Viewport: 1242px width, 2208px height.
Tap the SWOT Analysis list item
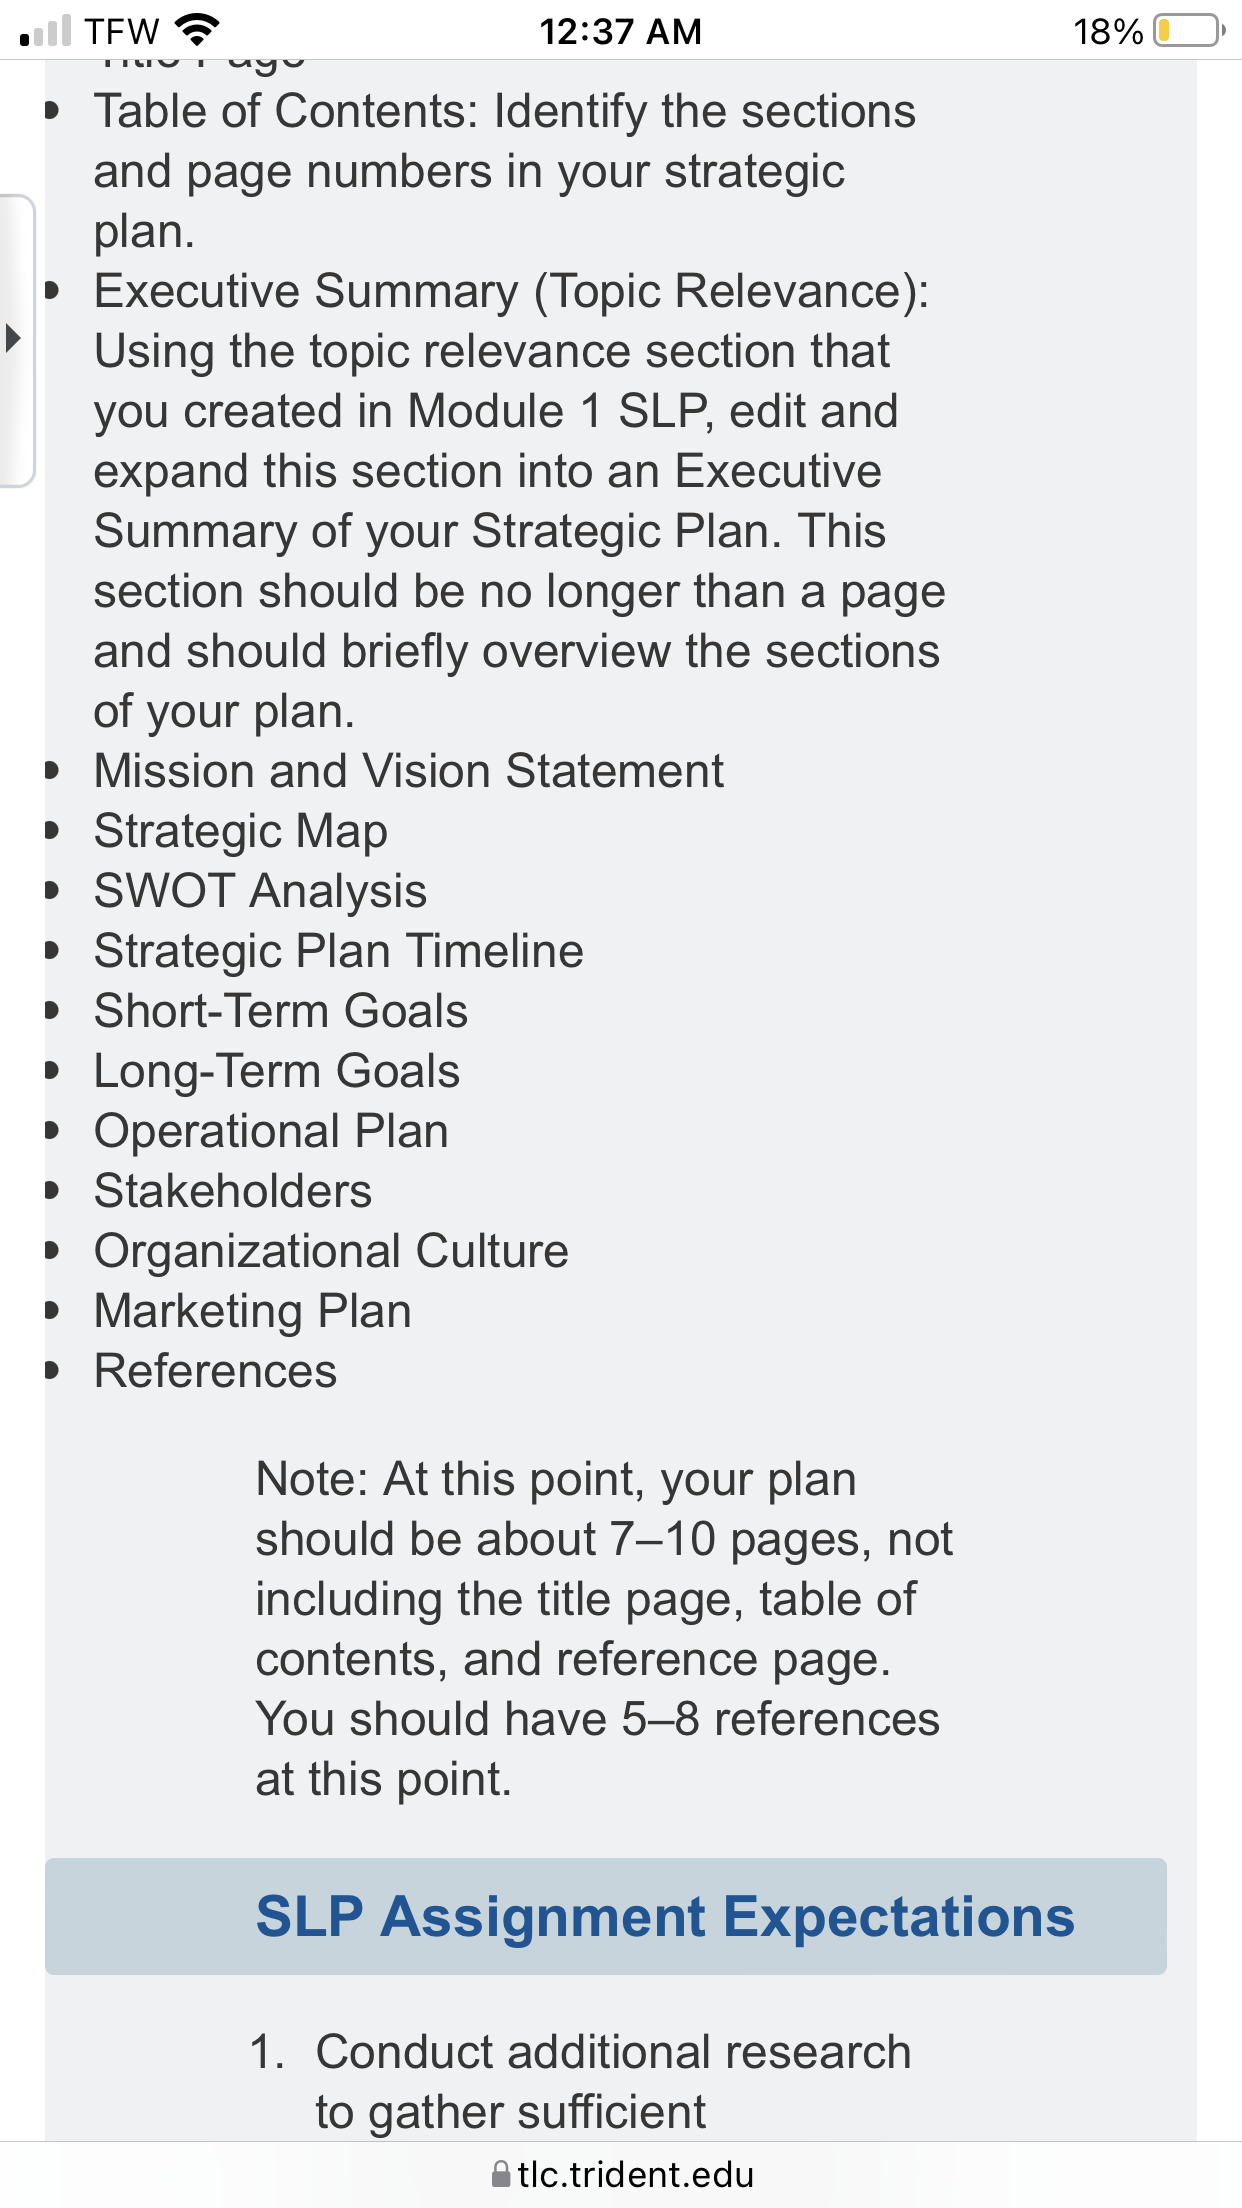click(x=260, y=891)
